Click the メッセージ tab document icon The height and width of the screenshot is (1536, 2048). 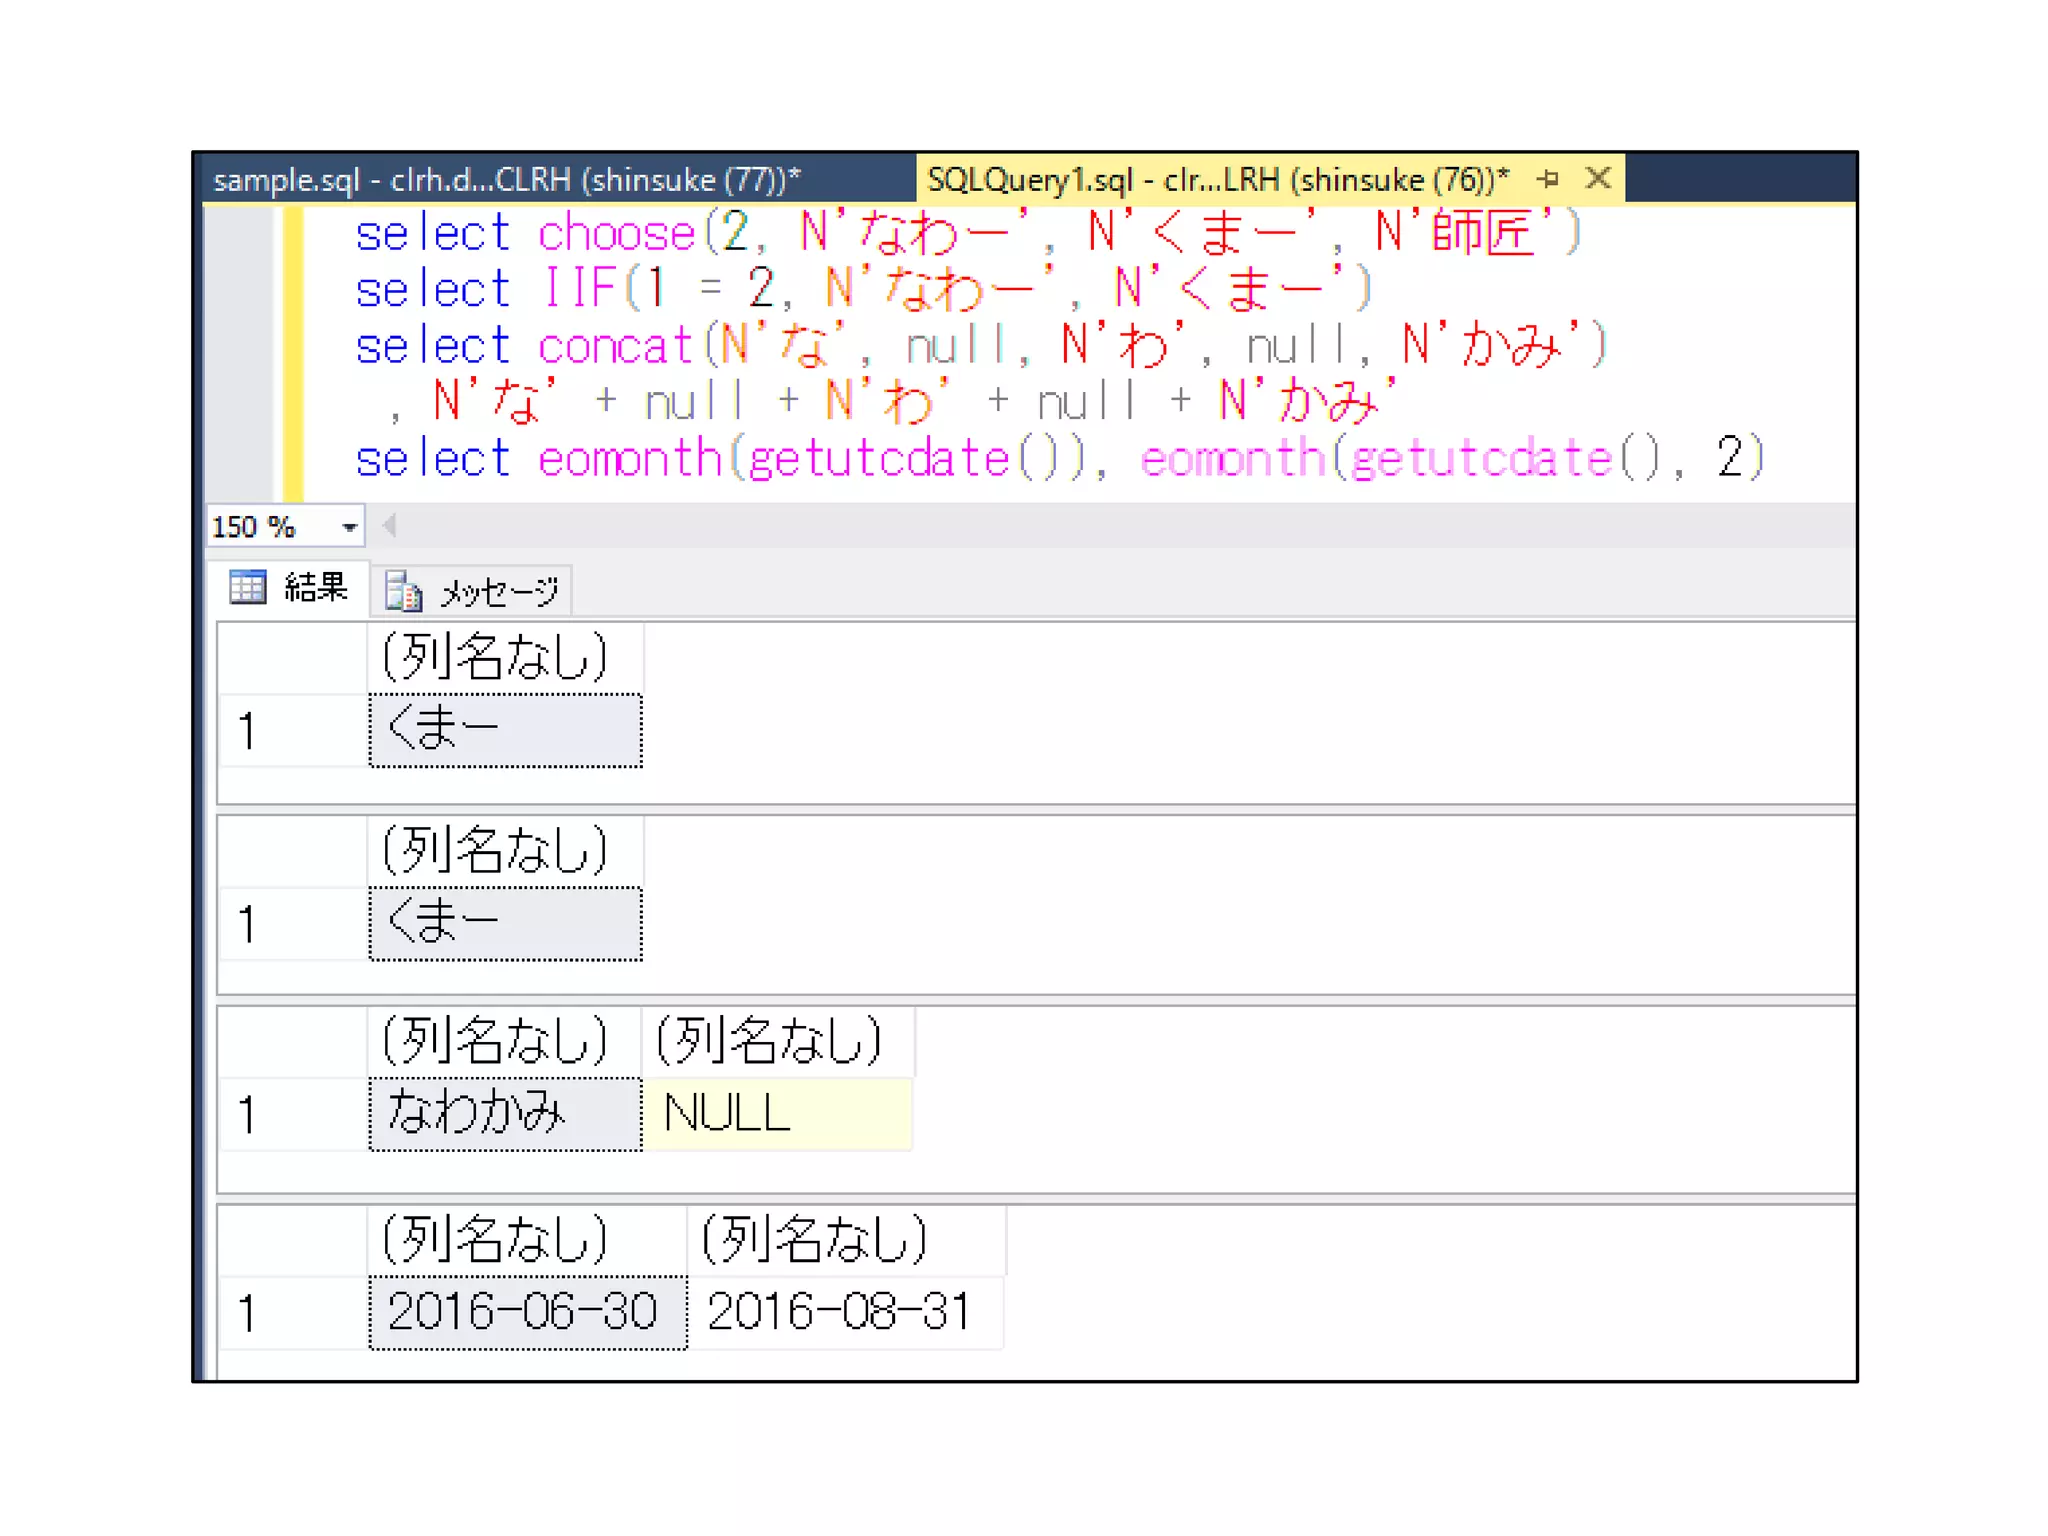(x=403, y=592)
